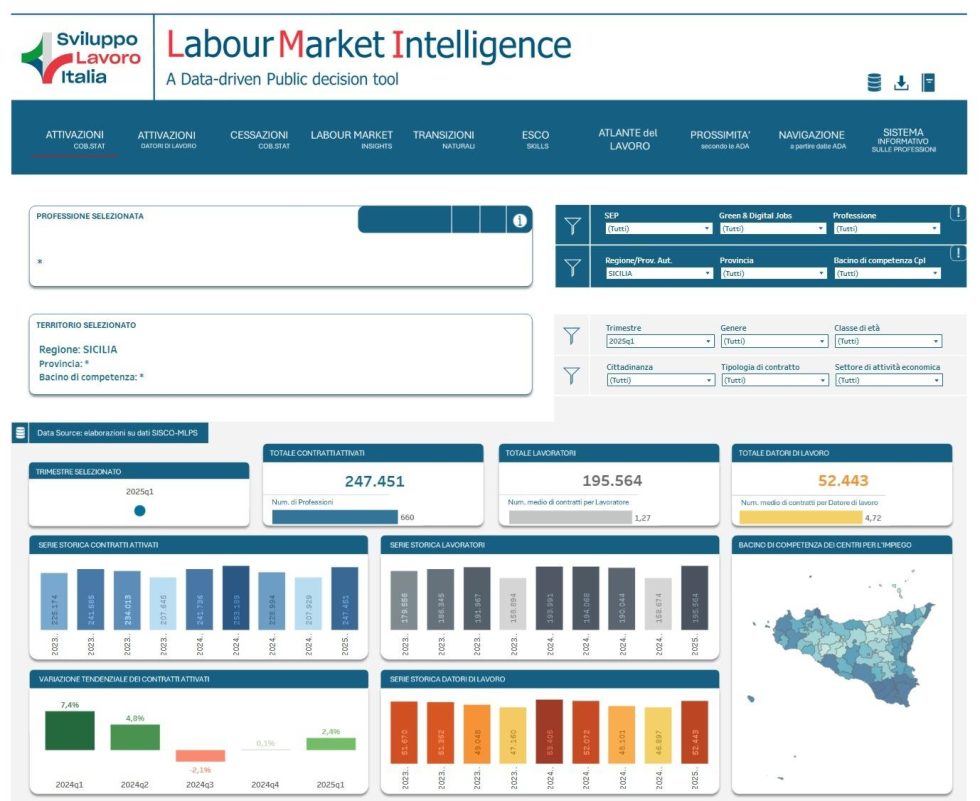Expand the Trimestre dropdown

point(658,341)
